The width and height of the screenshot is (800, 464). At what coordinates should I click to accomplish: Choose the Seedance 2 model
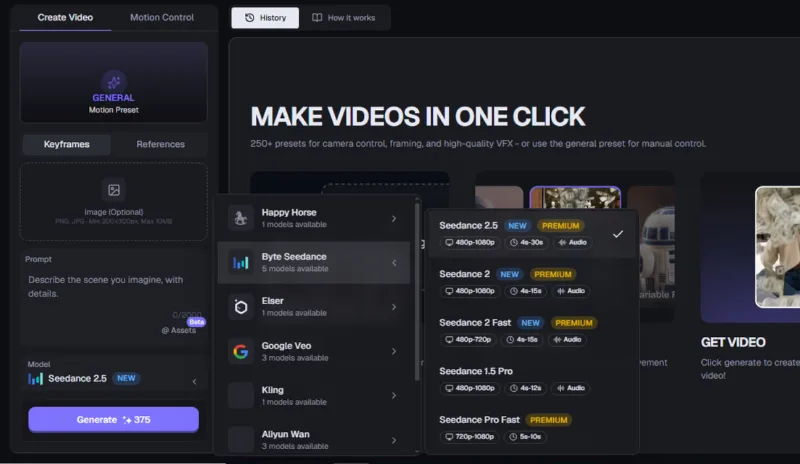coord(532,282)
